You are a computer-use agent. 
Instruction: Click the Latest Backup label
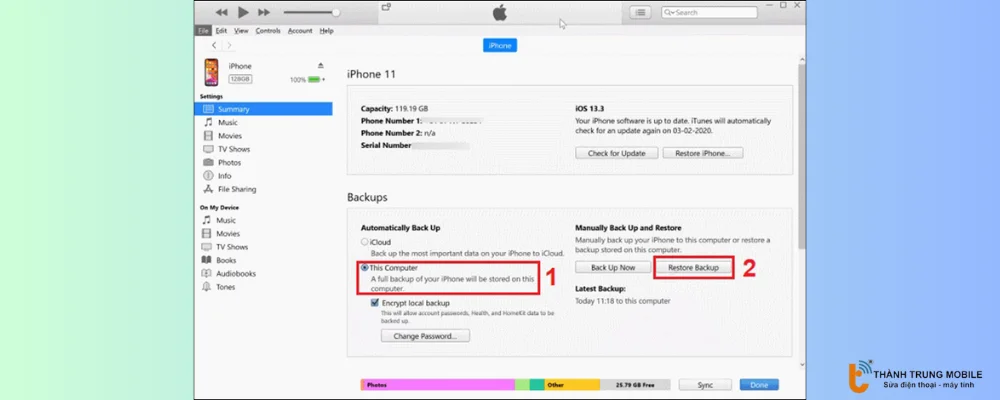click(x=600, y=289)
